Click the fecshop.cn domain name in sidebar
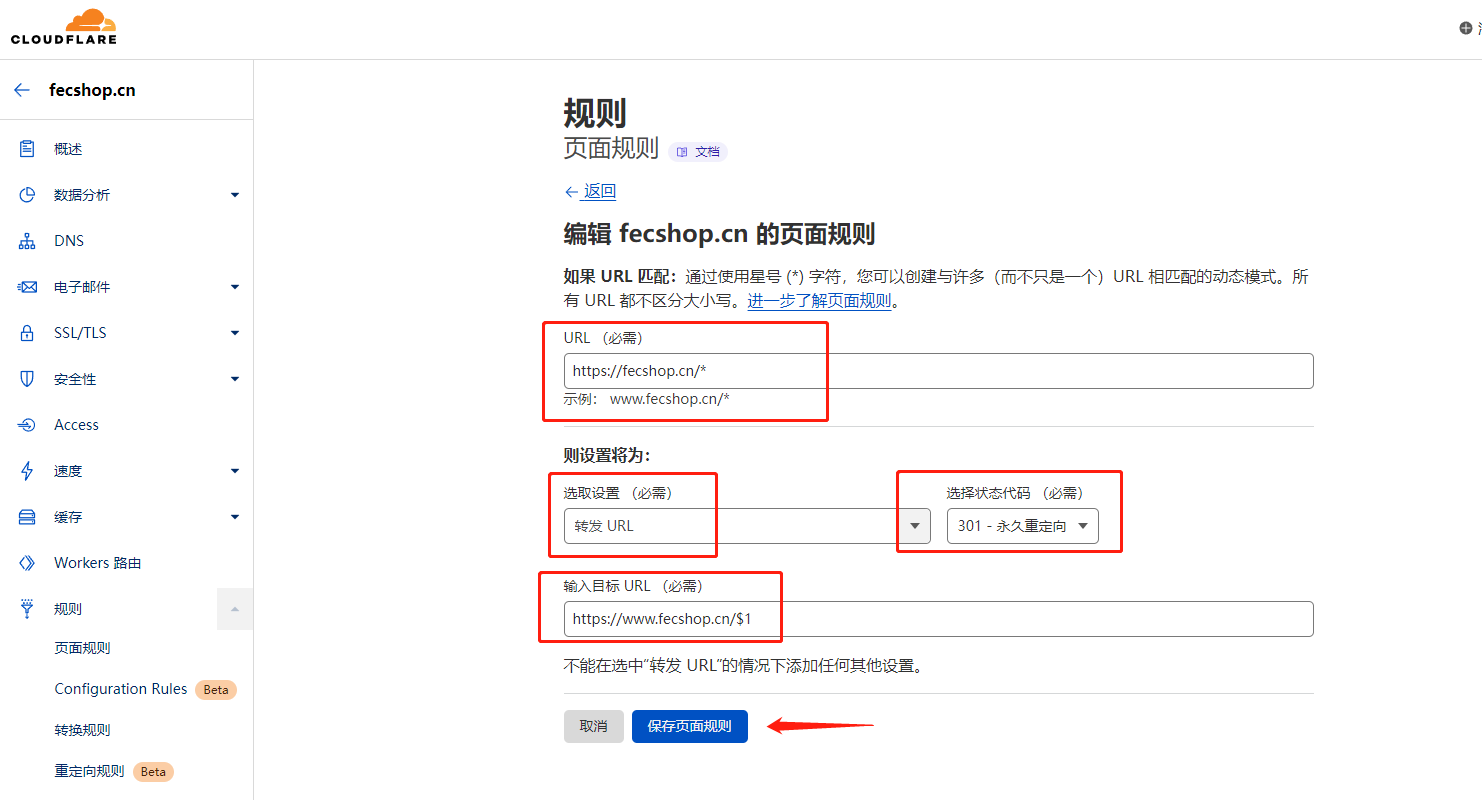1482x800 pixels. point(92,90)
